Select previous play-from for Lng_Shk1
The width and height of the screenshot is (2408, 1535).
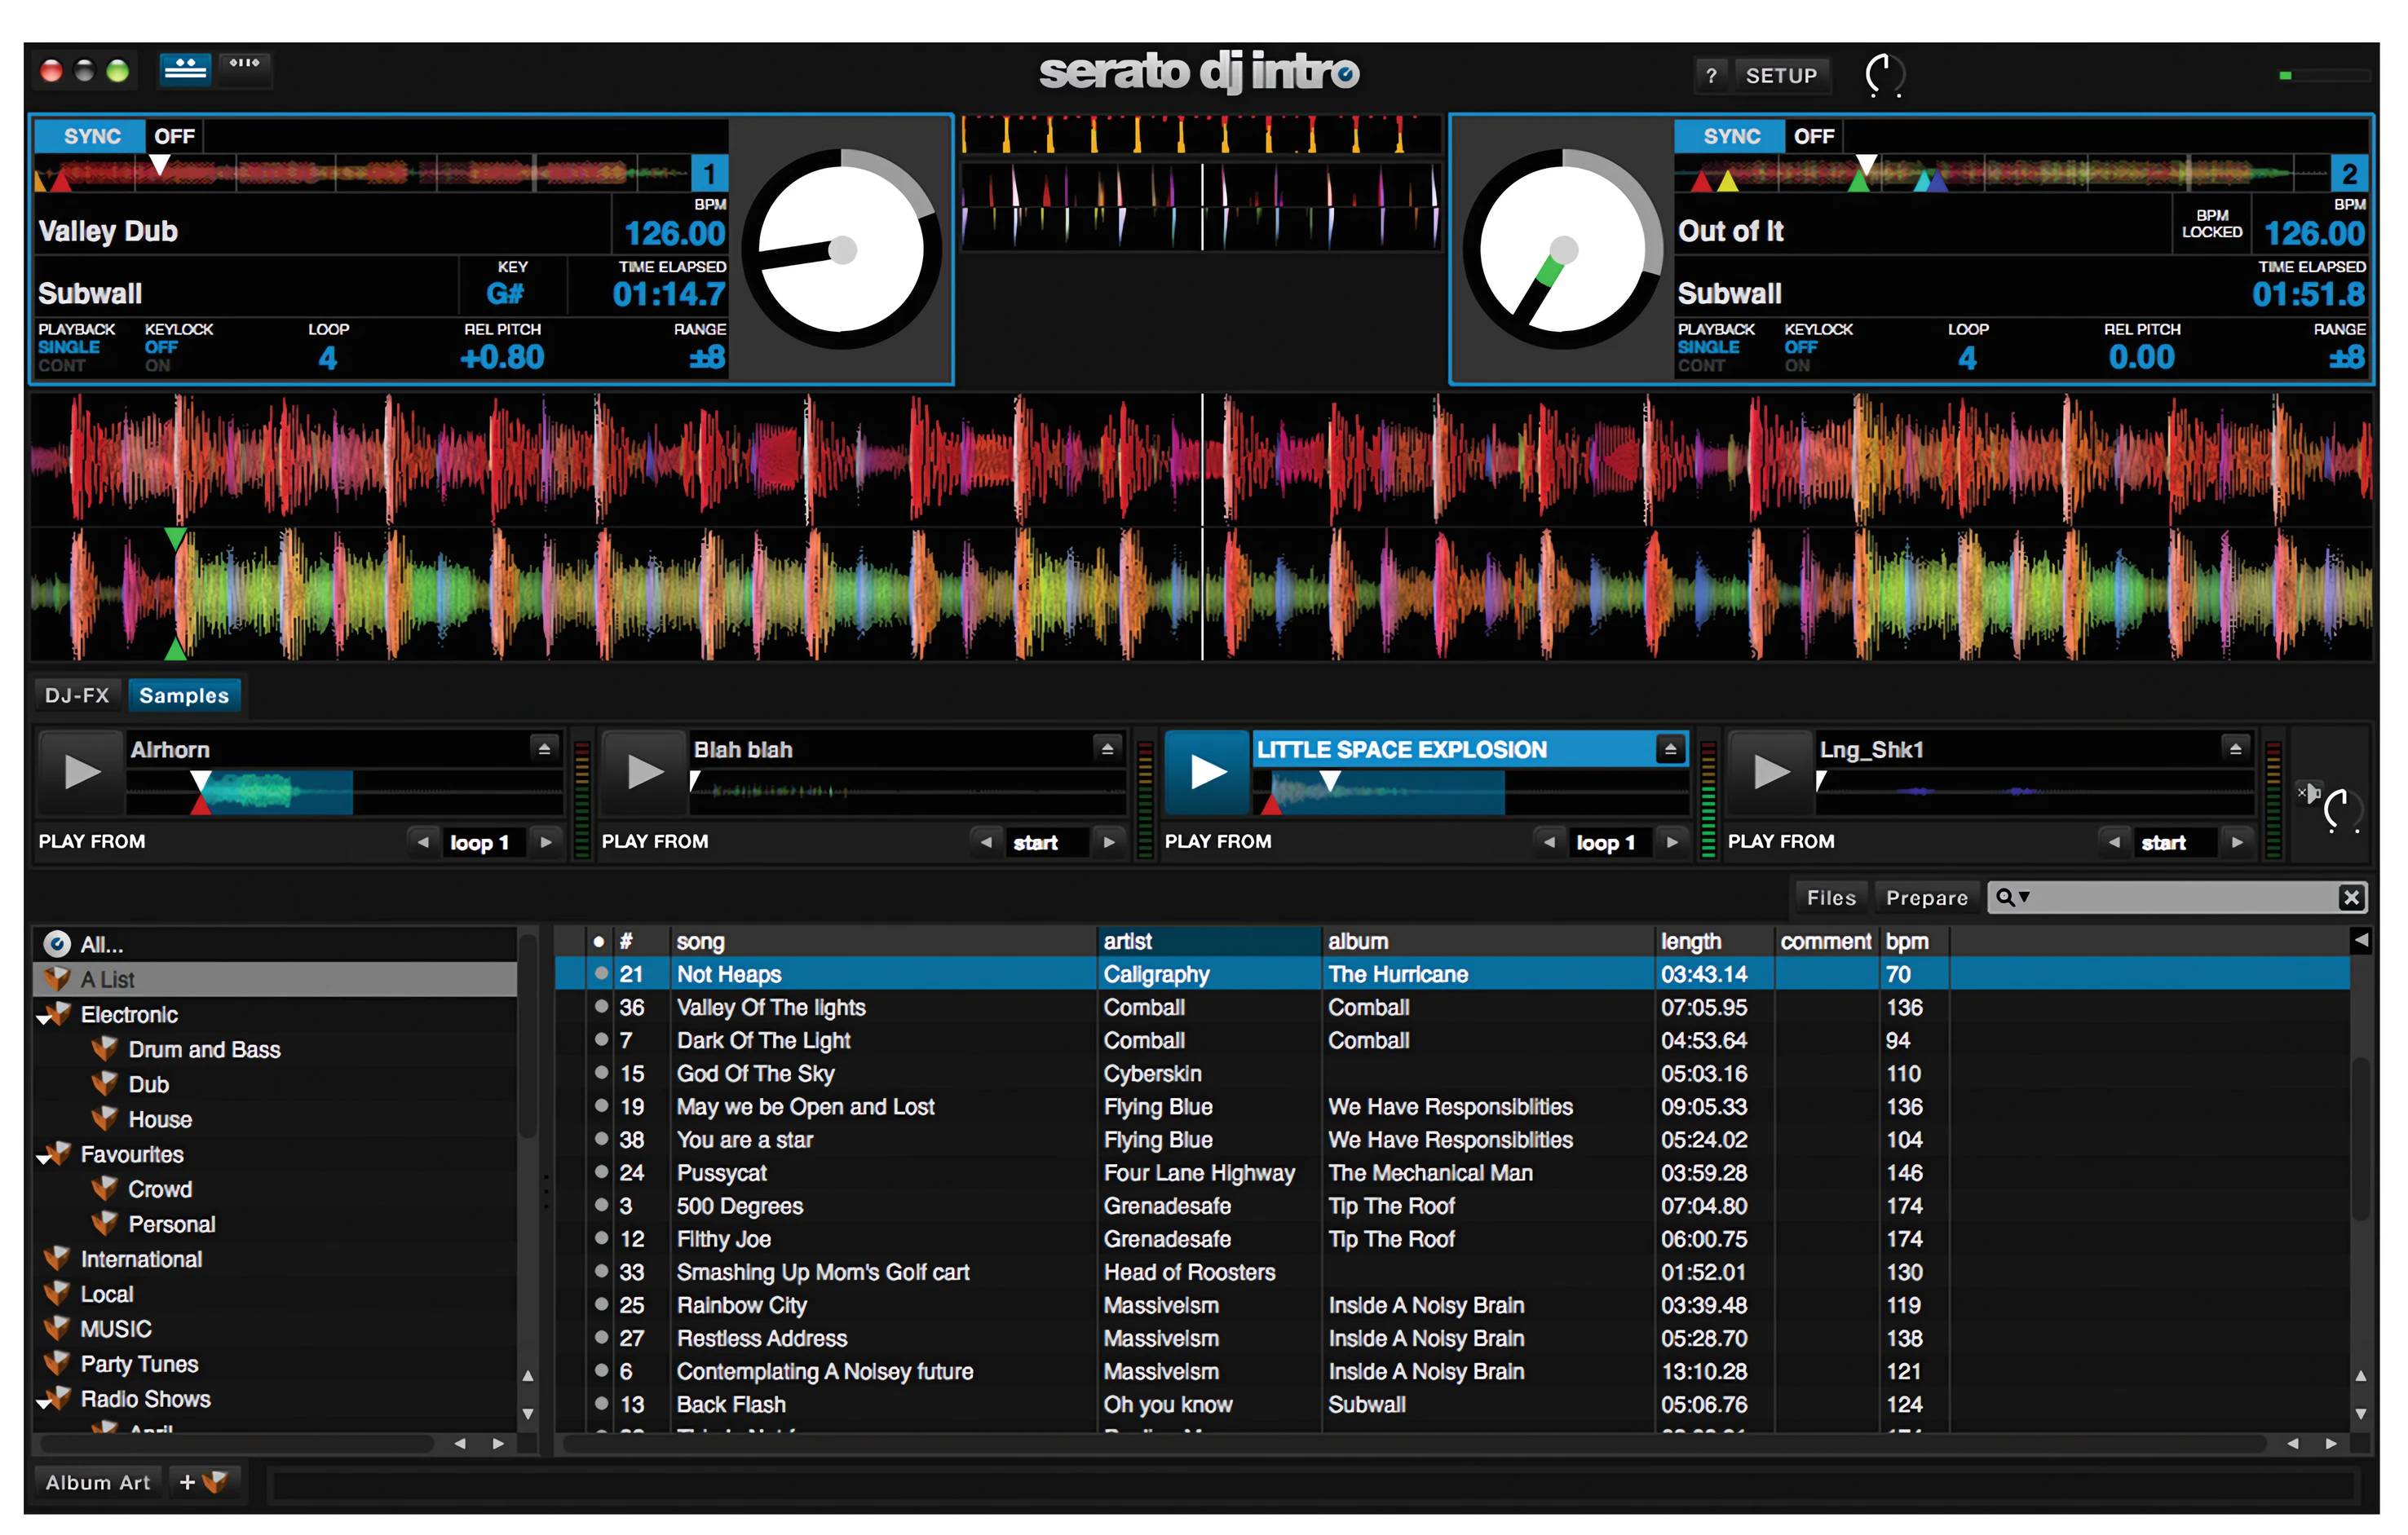[2114, 842]
